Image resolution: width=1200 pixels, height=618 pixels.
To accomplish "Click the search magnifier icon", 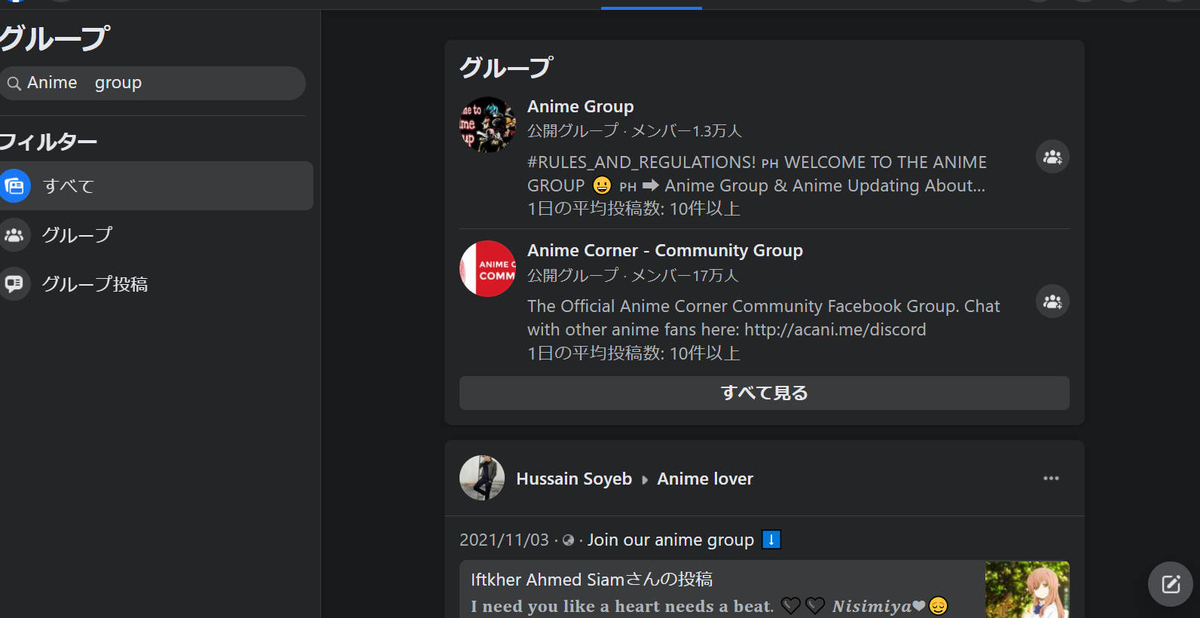I will pyautogui.click(x=14, y=84).
